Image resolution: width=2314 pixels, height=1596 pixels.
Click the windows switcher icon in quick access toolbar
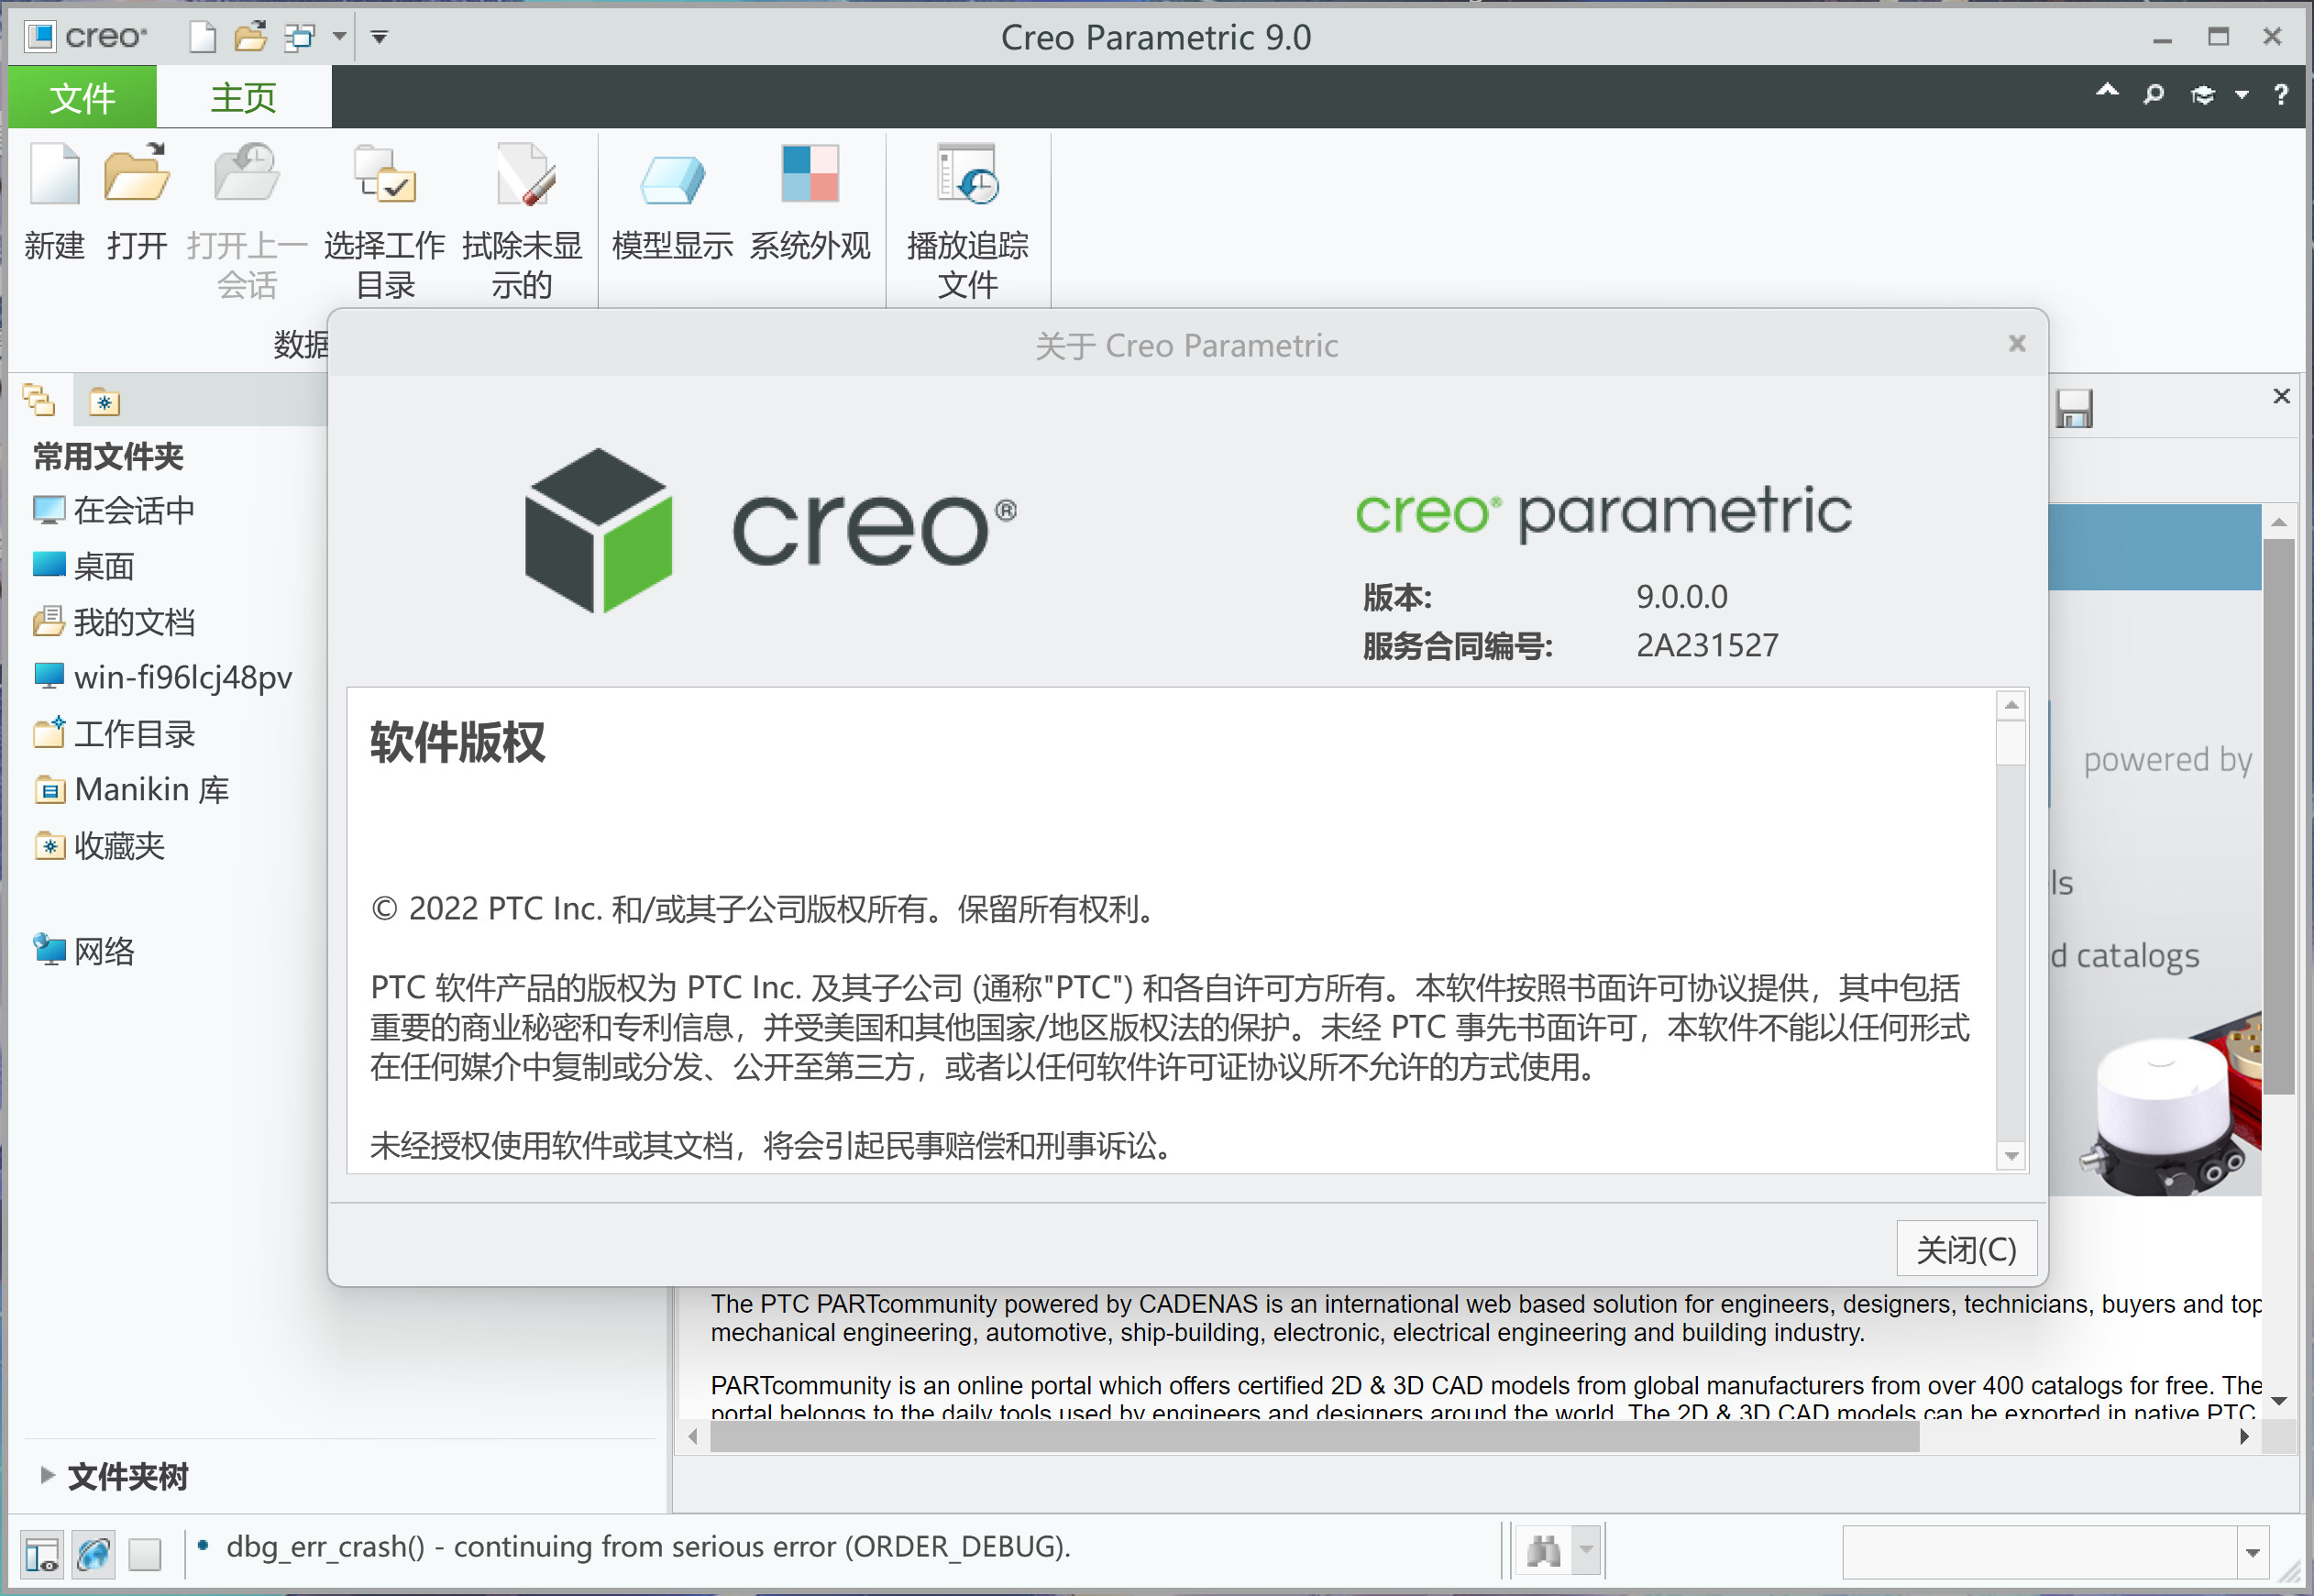click(299, 37)
